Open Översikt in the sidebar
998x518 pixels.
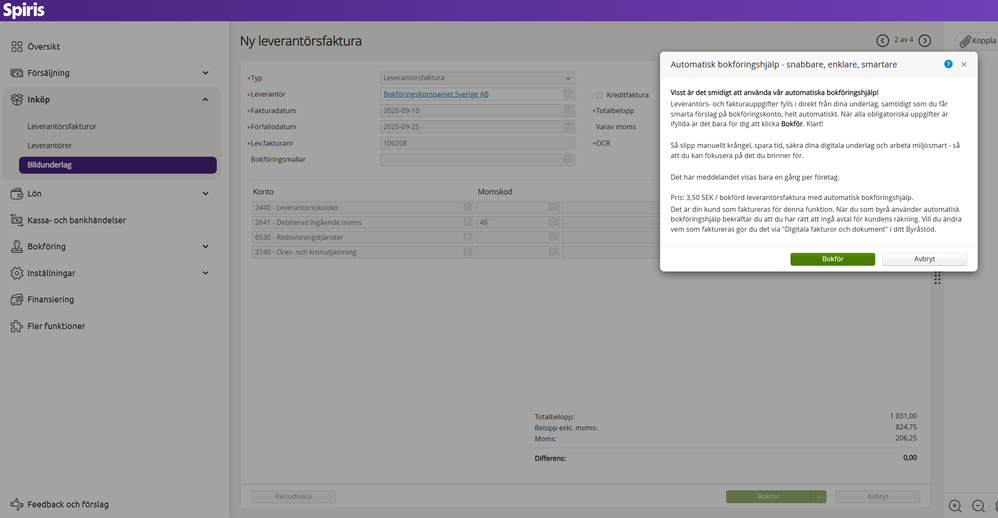43,46
